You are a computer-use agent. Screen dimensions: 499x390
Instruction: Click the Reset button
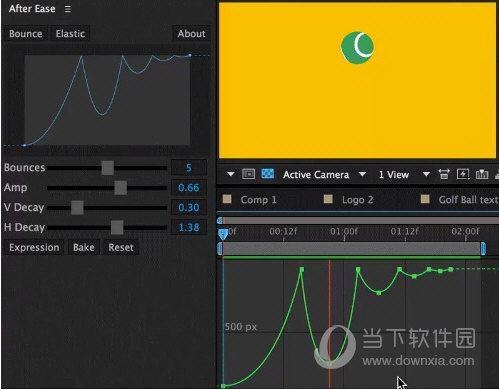121,247
